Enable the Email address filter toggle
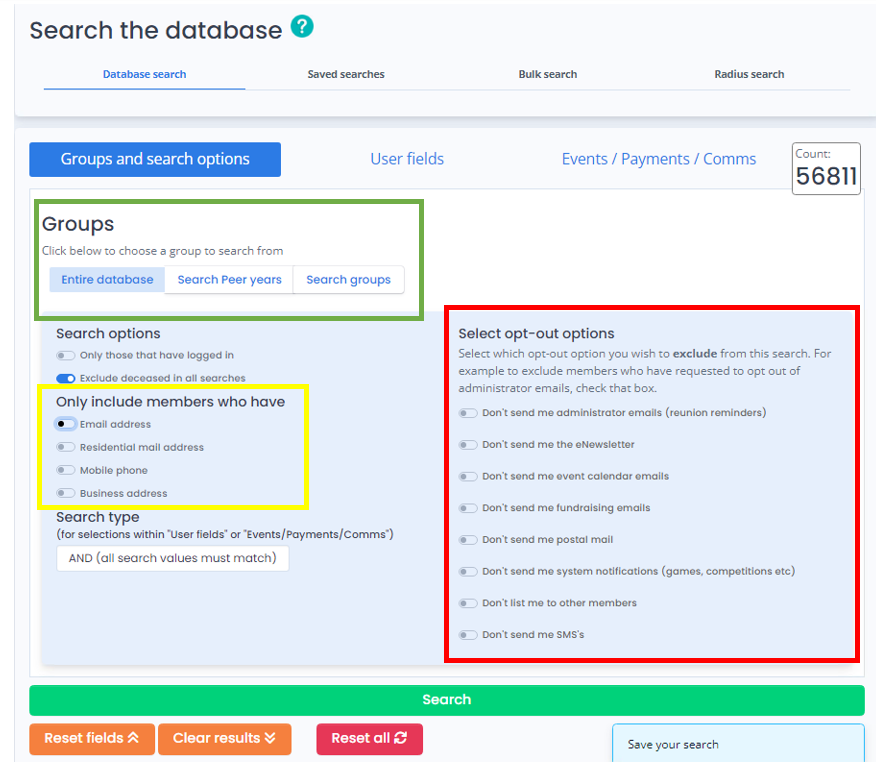Image resolution: width=876 pixels, height=762 pixels. [x=66, y=424]
